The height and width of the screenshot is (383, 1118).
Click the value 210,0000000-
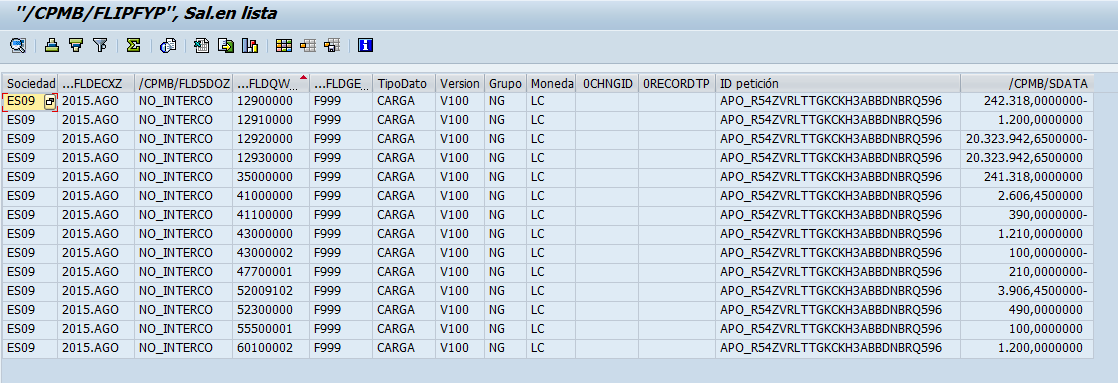(1047, 272)
